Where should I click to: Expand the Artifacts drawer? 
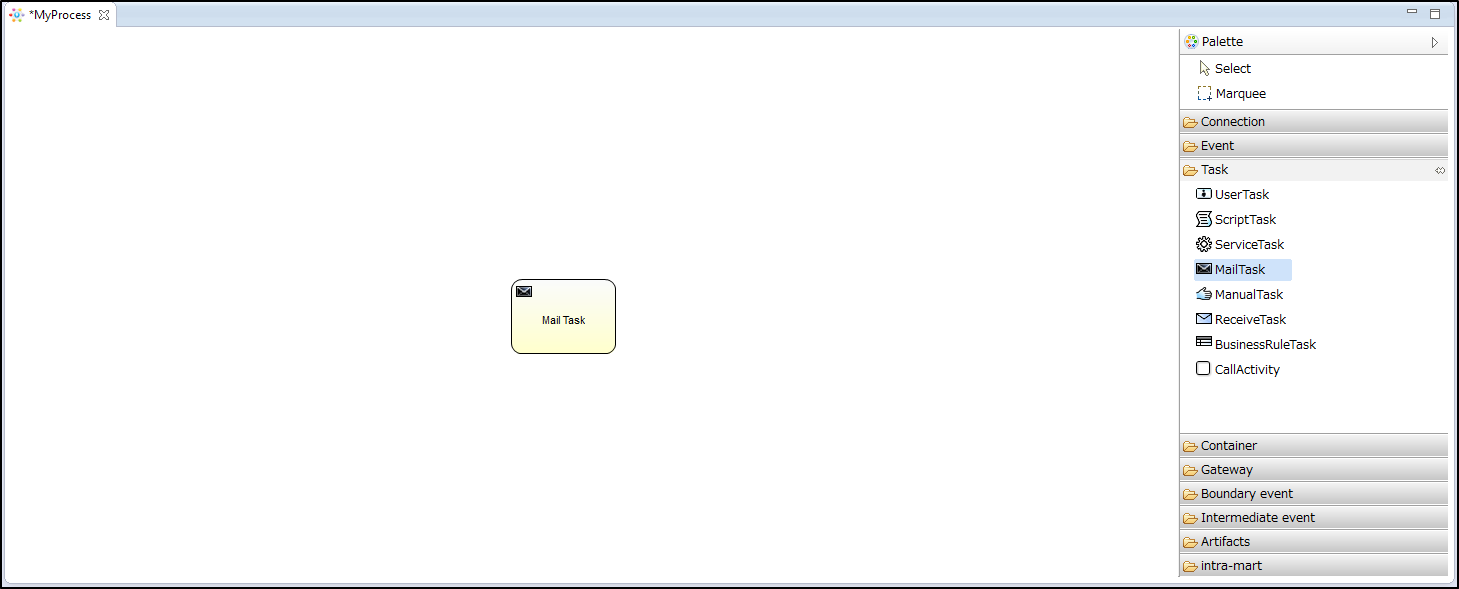(x=1314, y=541)
